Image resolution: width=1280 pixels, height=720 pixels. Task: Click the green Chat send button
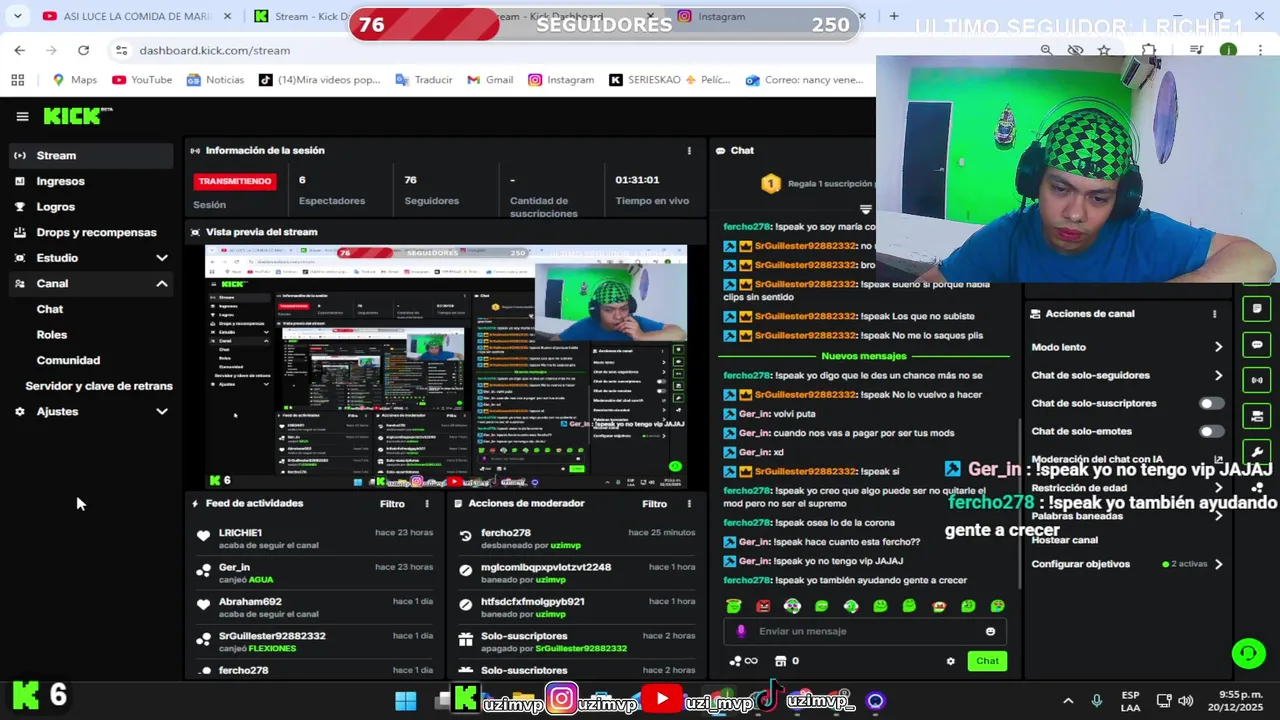point(987,661)
